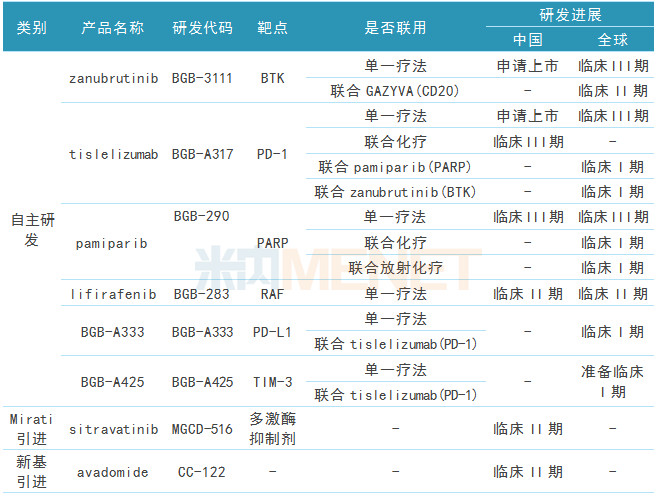
Task: Select the 产品名称 column header
Action: coord(109,27)
